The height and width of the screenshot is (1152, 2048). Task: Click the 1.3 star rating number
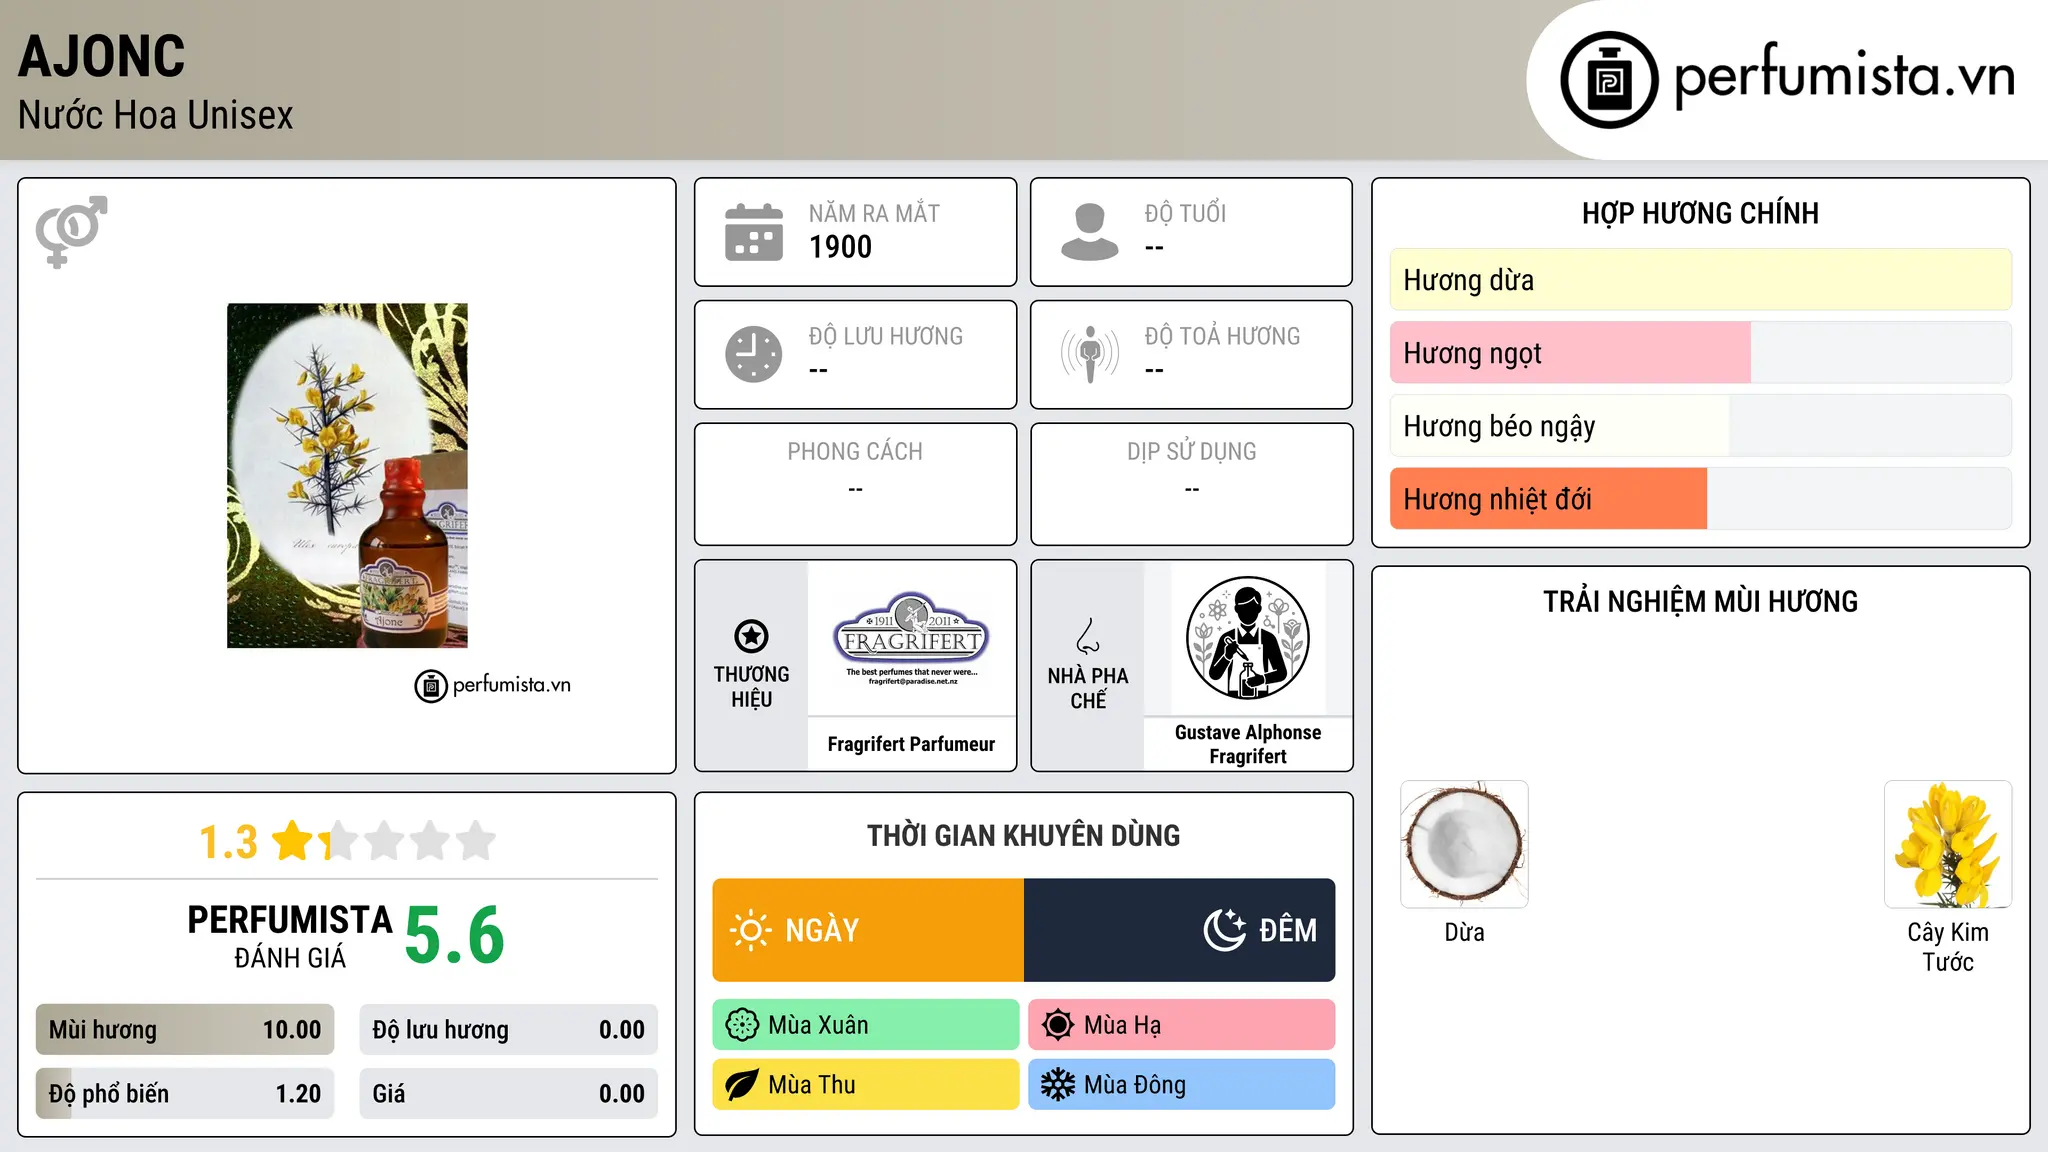click(229, 842)
